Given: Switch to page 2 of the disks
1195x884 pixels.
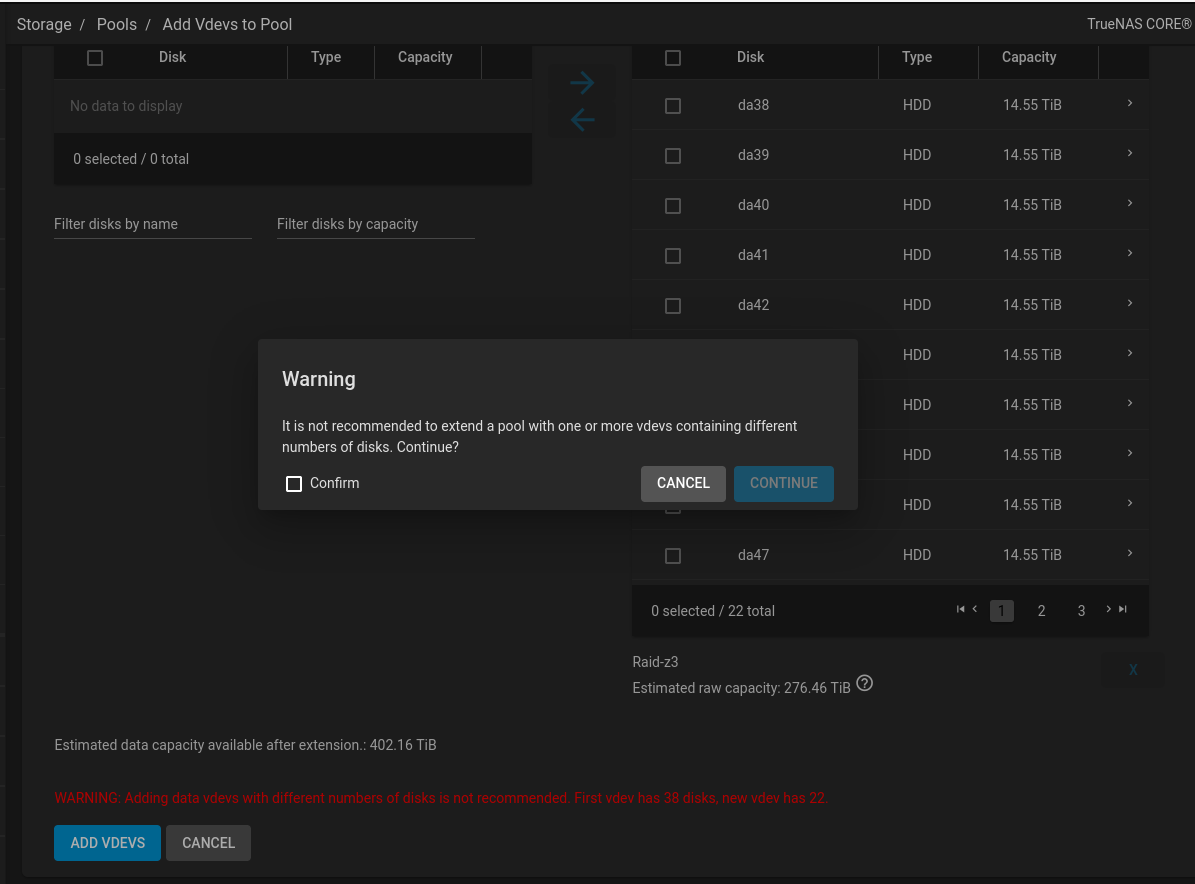Looking at the screenshot, I should click(x=1041, y=611).
